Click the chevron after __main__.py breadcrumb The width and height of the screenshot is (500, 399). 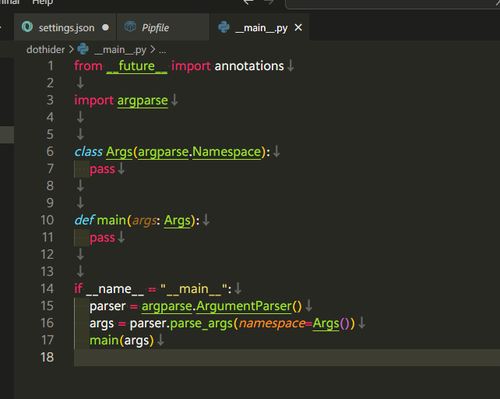click(x=152, y=50)
